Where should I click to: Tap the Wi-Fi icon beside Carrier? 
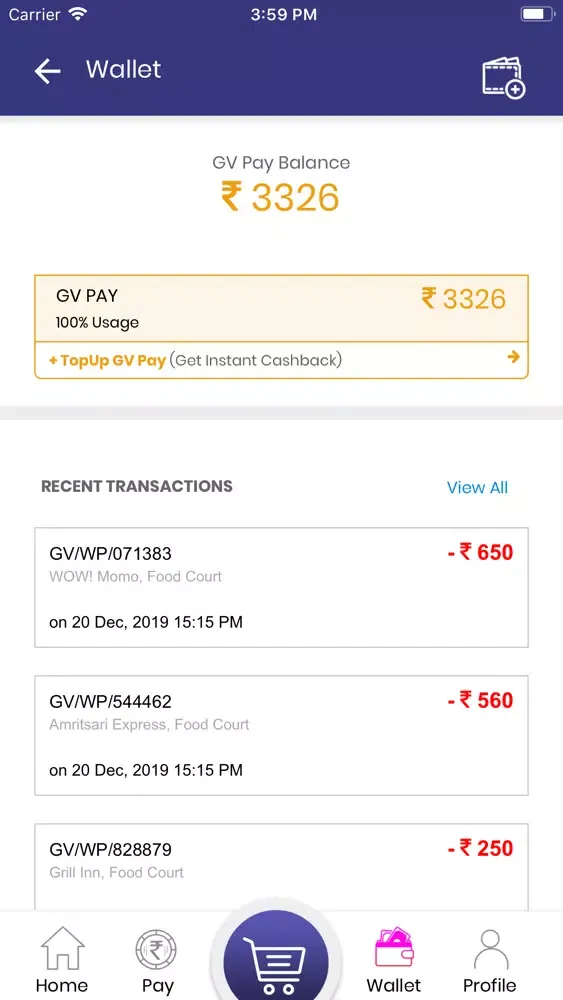tap(78, 14)
